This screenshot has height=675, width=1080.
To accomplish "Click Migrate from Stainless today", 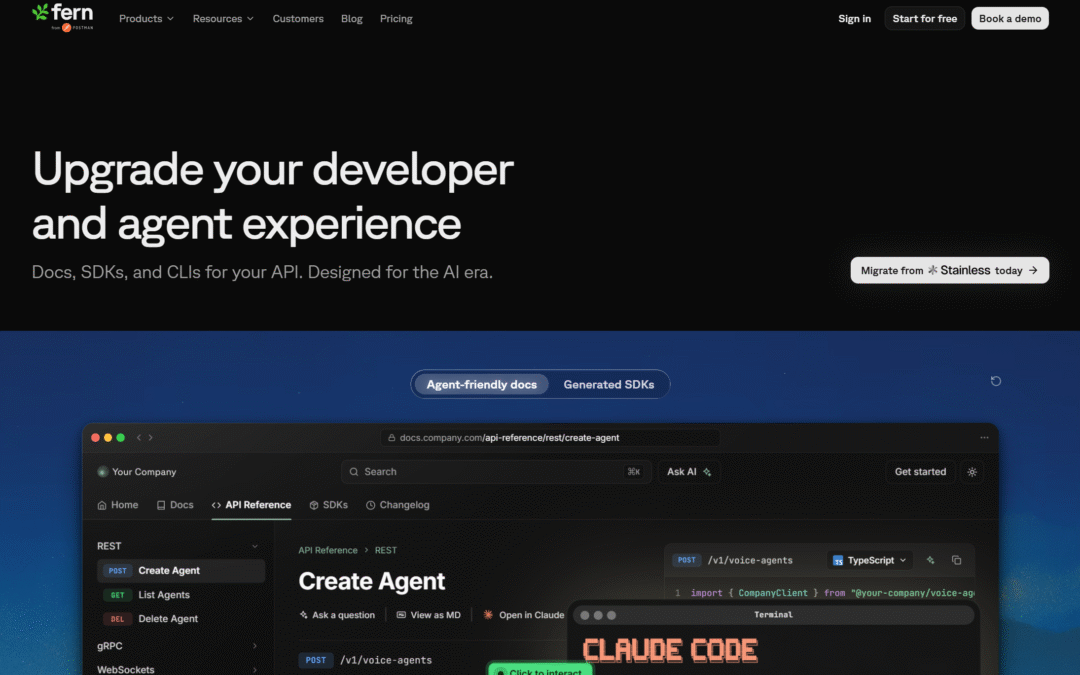I will (950, 271).
